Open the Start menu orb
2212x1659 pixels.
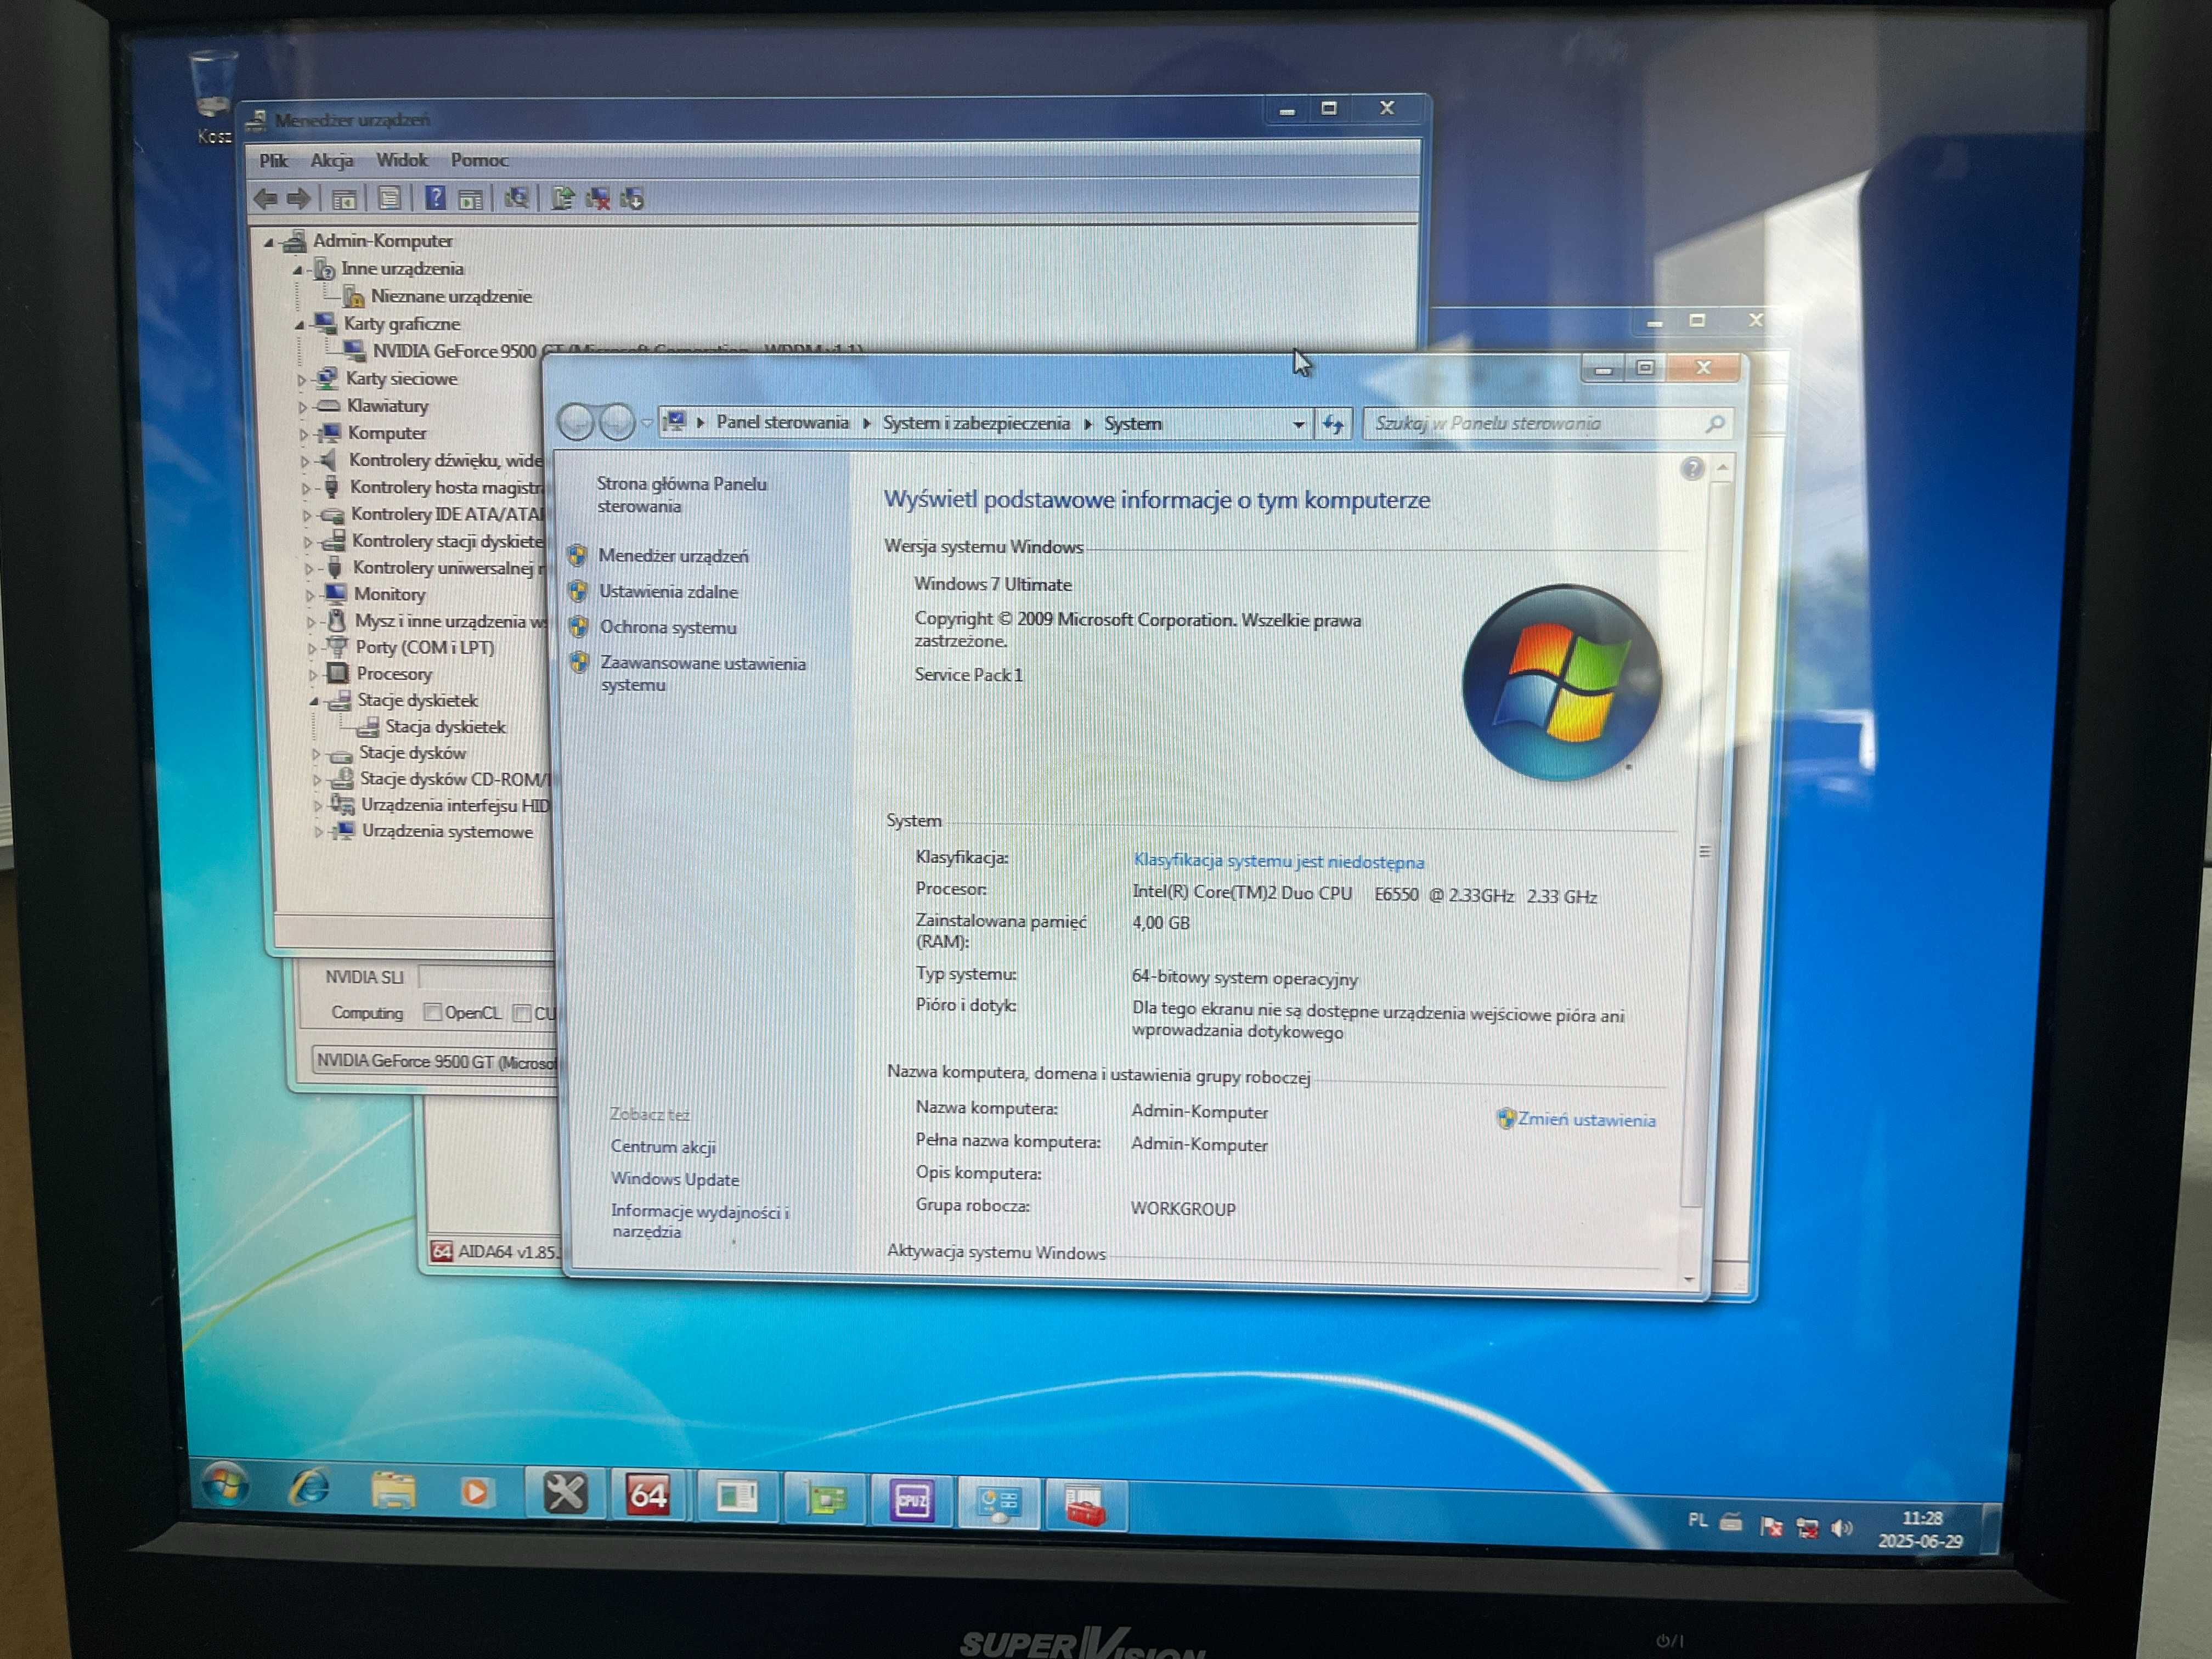point(225,1485)
